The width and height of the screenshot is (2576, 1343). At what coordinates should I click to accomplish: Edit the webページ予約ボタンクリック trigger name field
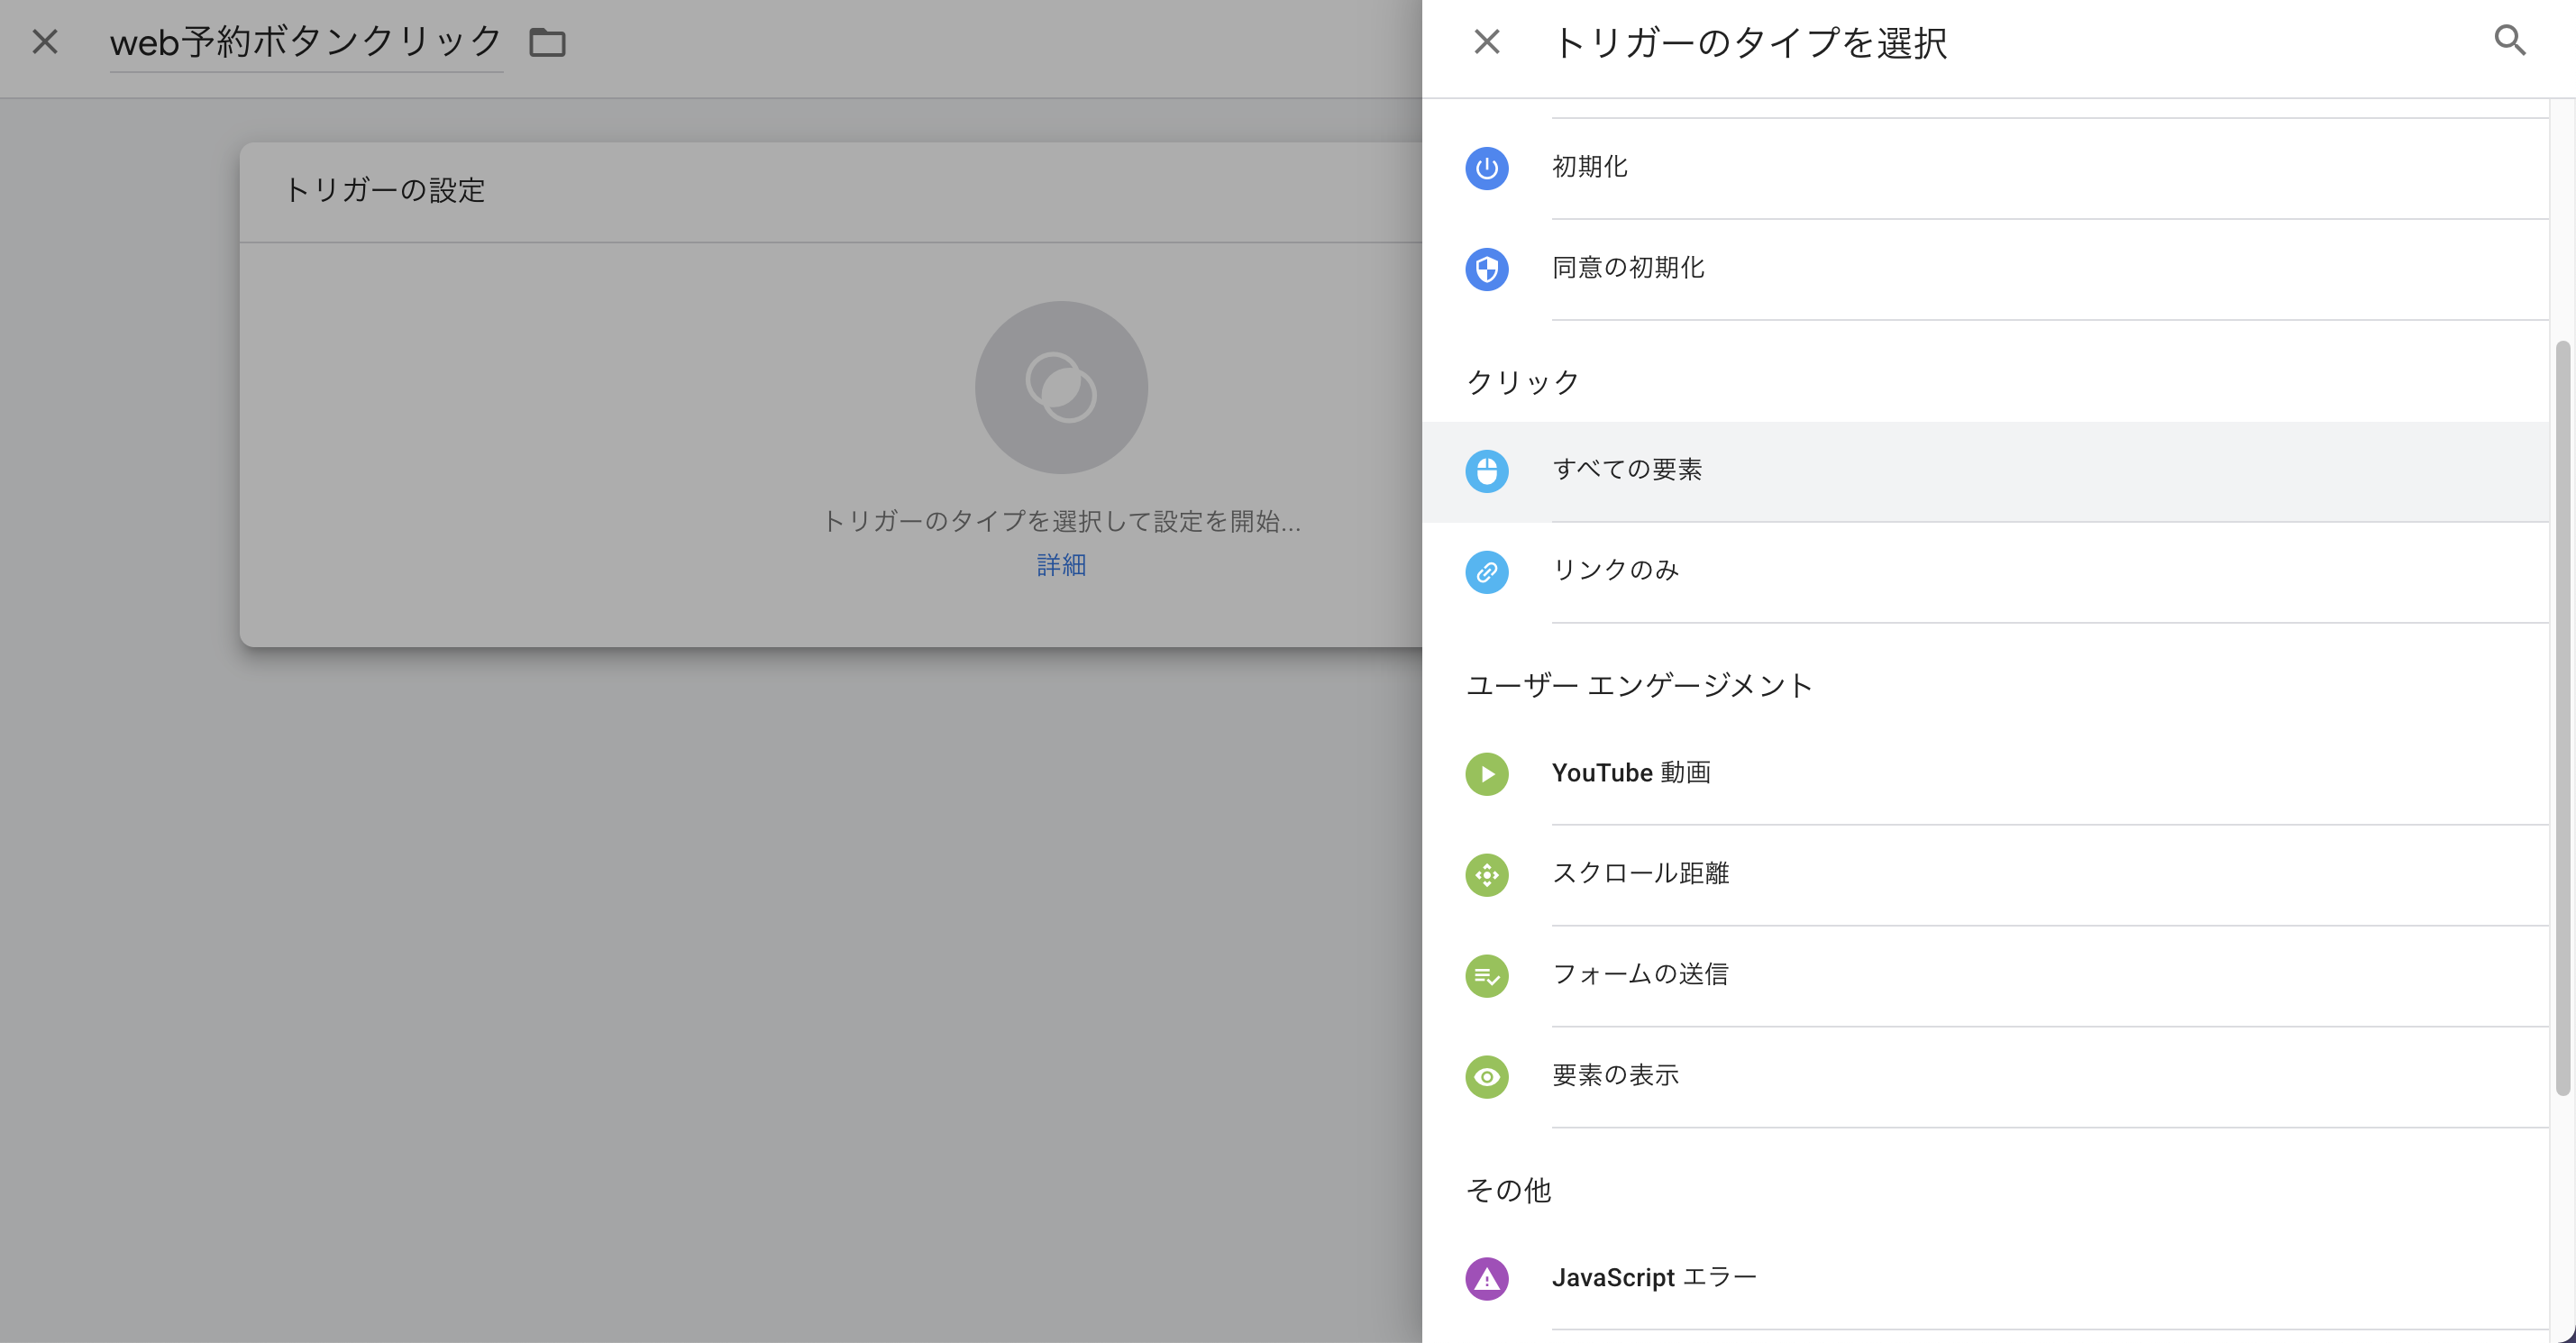coord(305,43)
